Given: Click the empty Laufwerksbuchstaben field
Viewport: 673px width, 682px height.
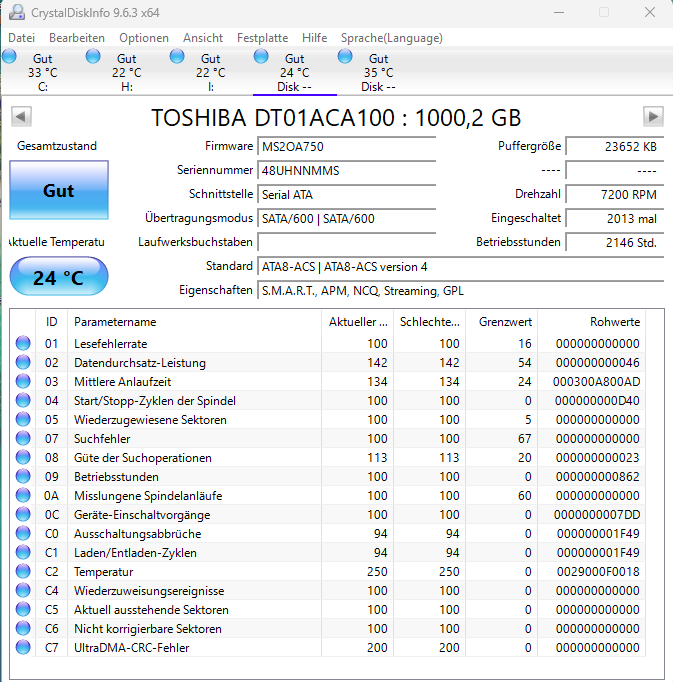Looking at the screenshot, I should pyautogui.click(x=347, y=242).
